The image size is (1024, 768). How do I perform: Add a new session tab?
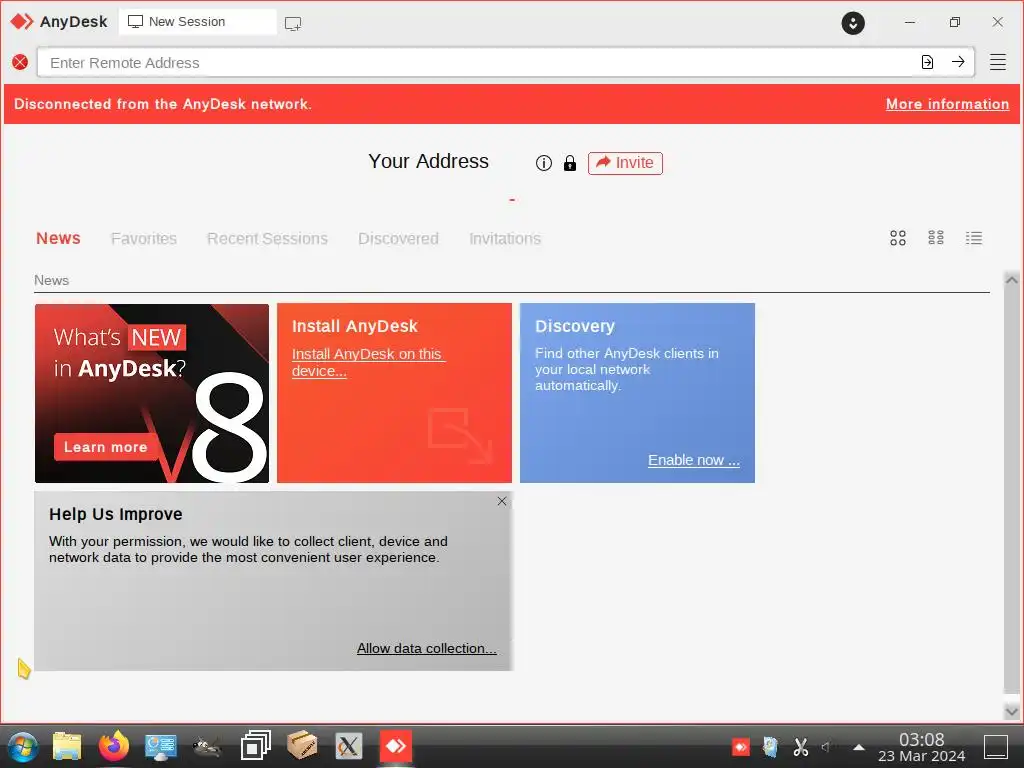[x=293, y=24]
